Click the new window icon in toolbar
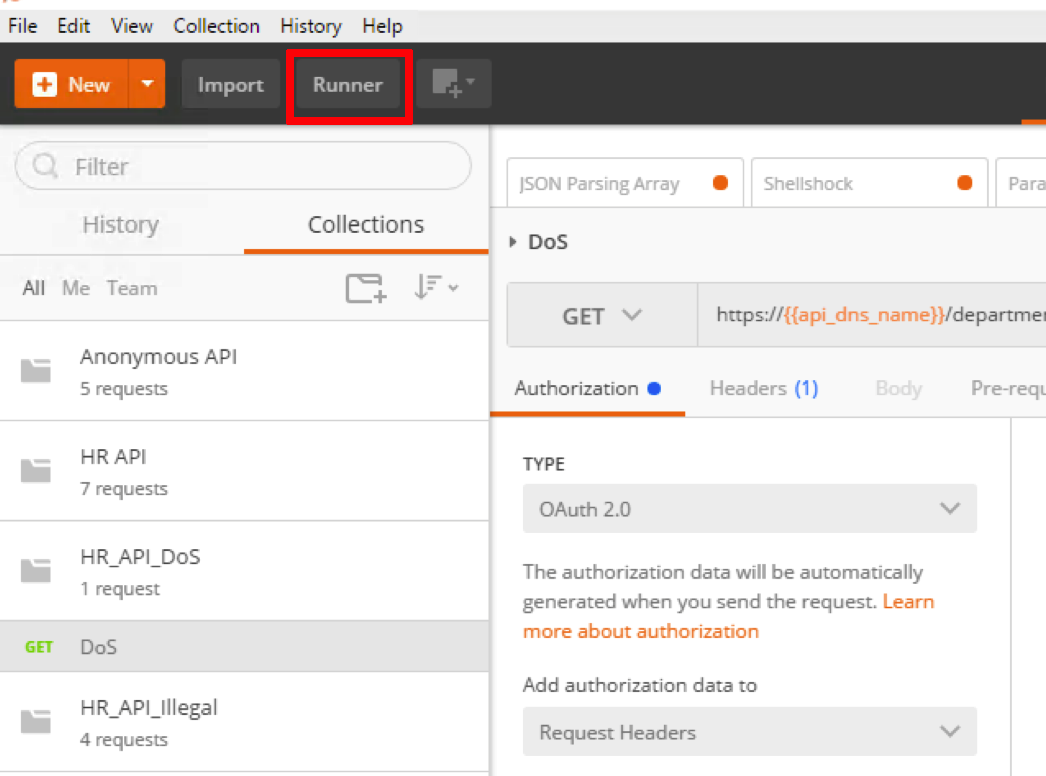 454,84
